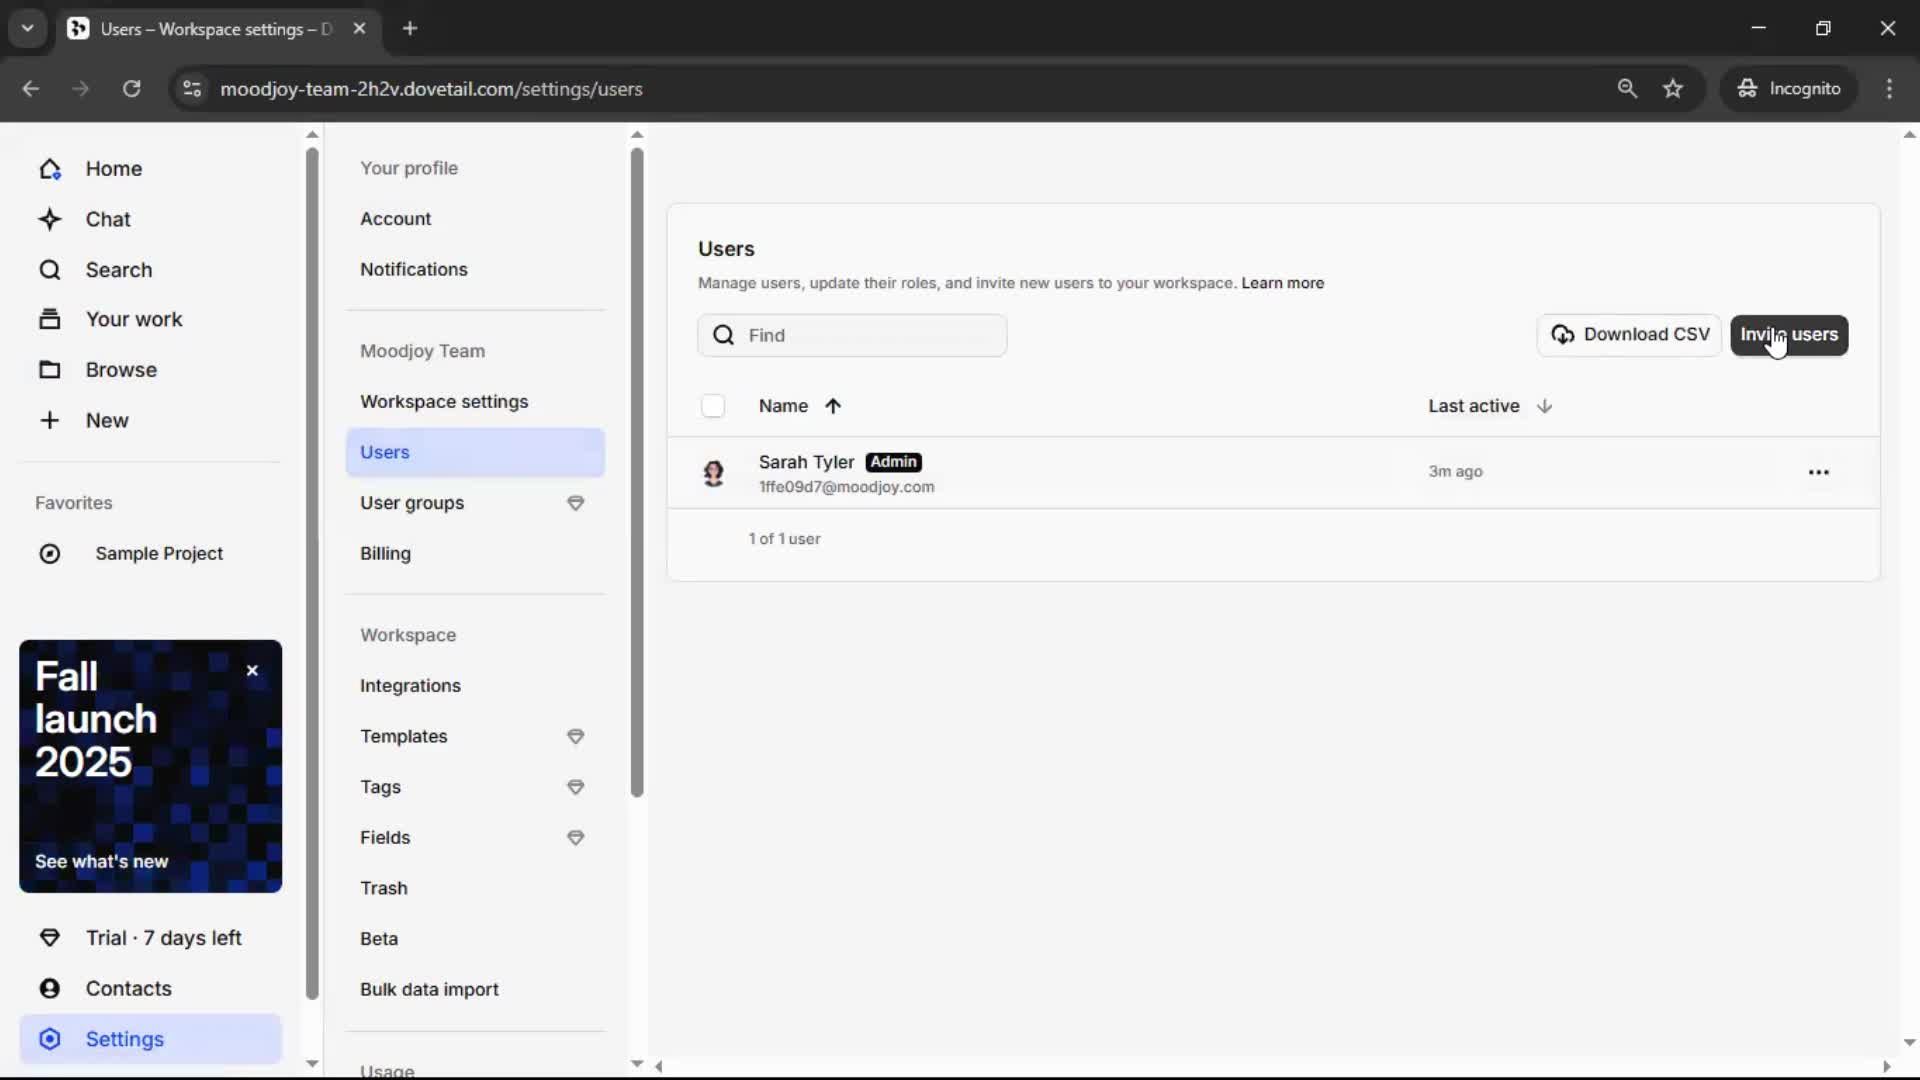This screenshot has height=1080, width=1920.
Task: Click the Learn more link
Action: [1282, 283]
